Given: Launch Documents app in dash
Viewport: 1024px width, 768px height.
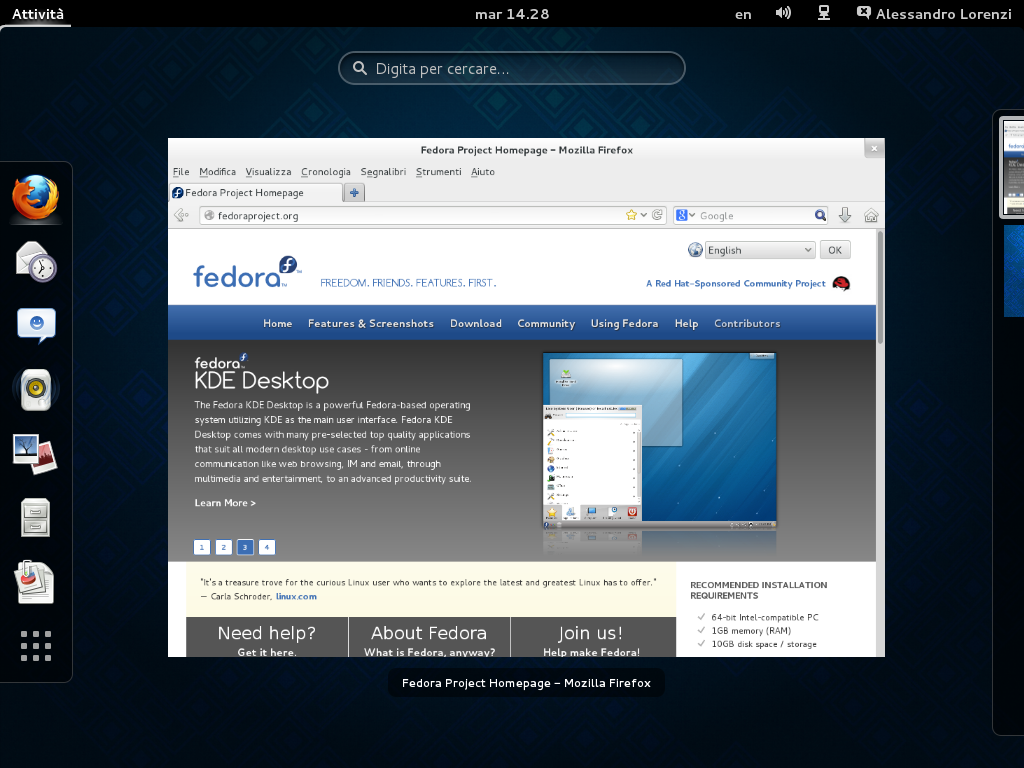Looking at the screenshot, I should pos(35,581).
